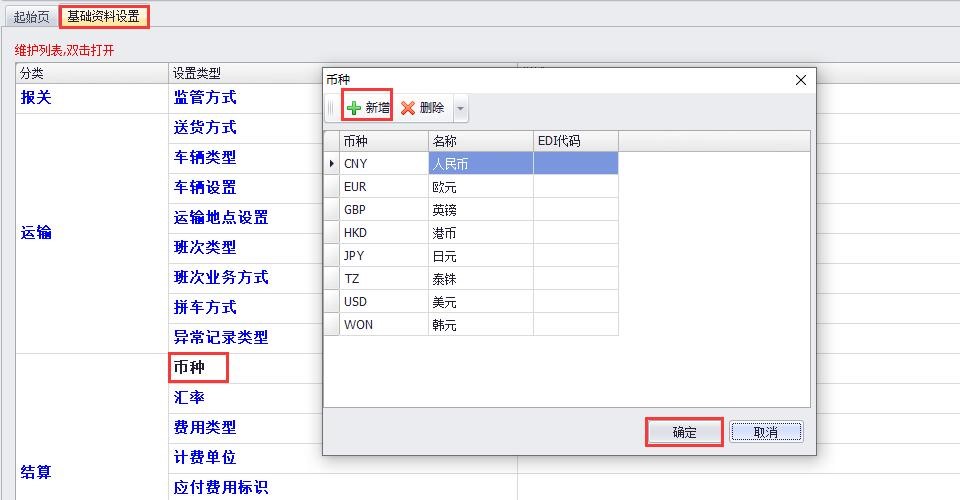This screenshot has height=500, width=960.
Task: Open 汇率 setting in the list
Action: [x=189, y=397]
